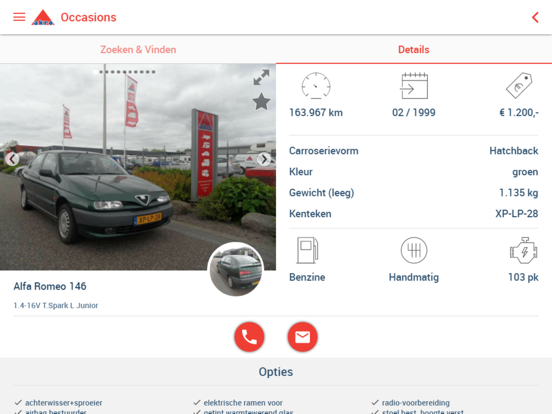This screenshot has height=414, width=552.
Task: Click the '1.4-16V T.Spark L Junior' subtitle
Action: [56, 306]
